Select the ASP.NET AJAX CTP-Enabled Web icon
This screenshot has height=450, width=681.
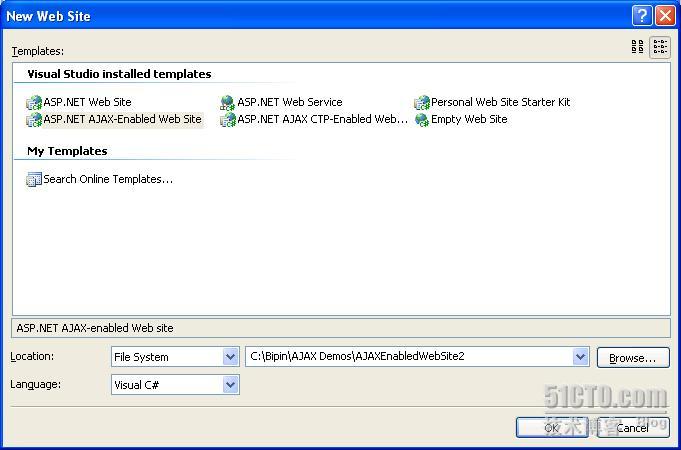click(227, 119)
